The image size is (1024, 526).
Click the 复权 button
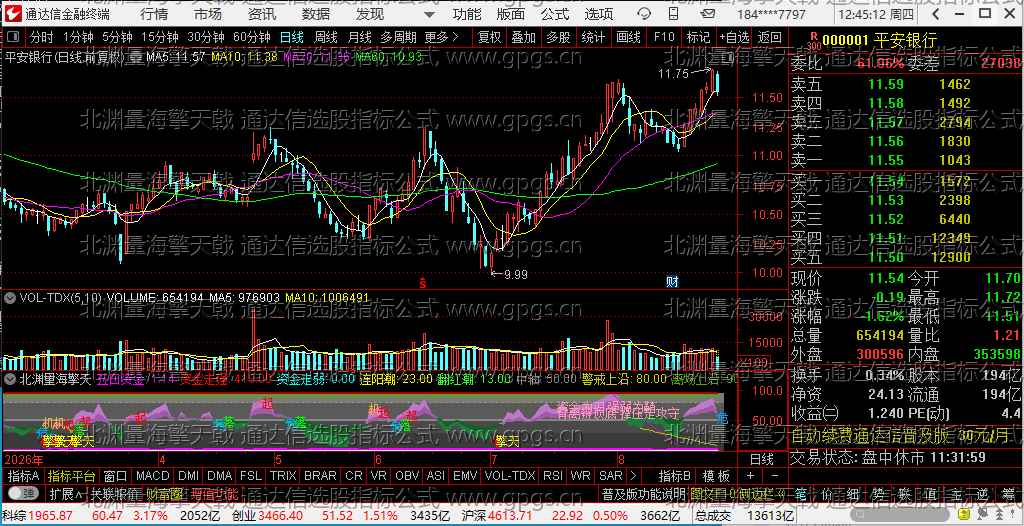click(489, 37)
